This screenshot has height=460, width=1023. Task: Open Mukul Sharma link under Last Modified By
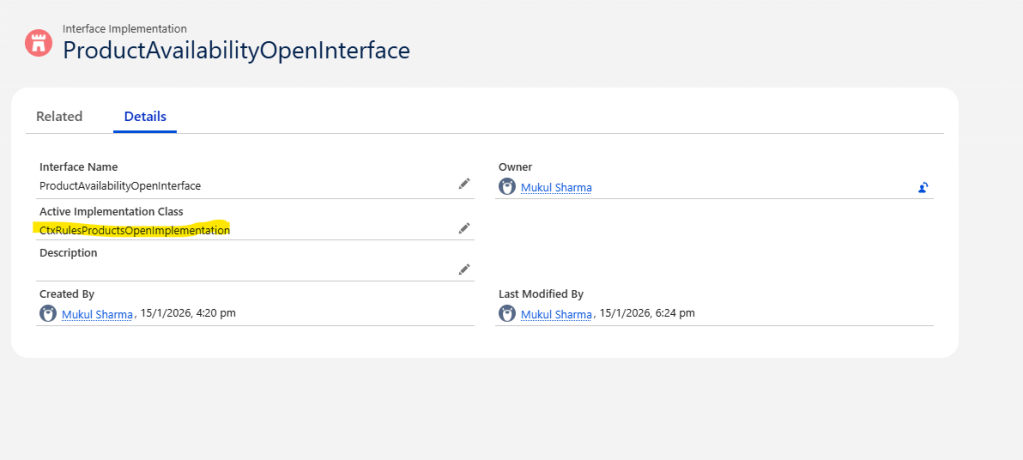point(556,314)
